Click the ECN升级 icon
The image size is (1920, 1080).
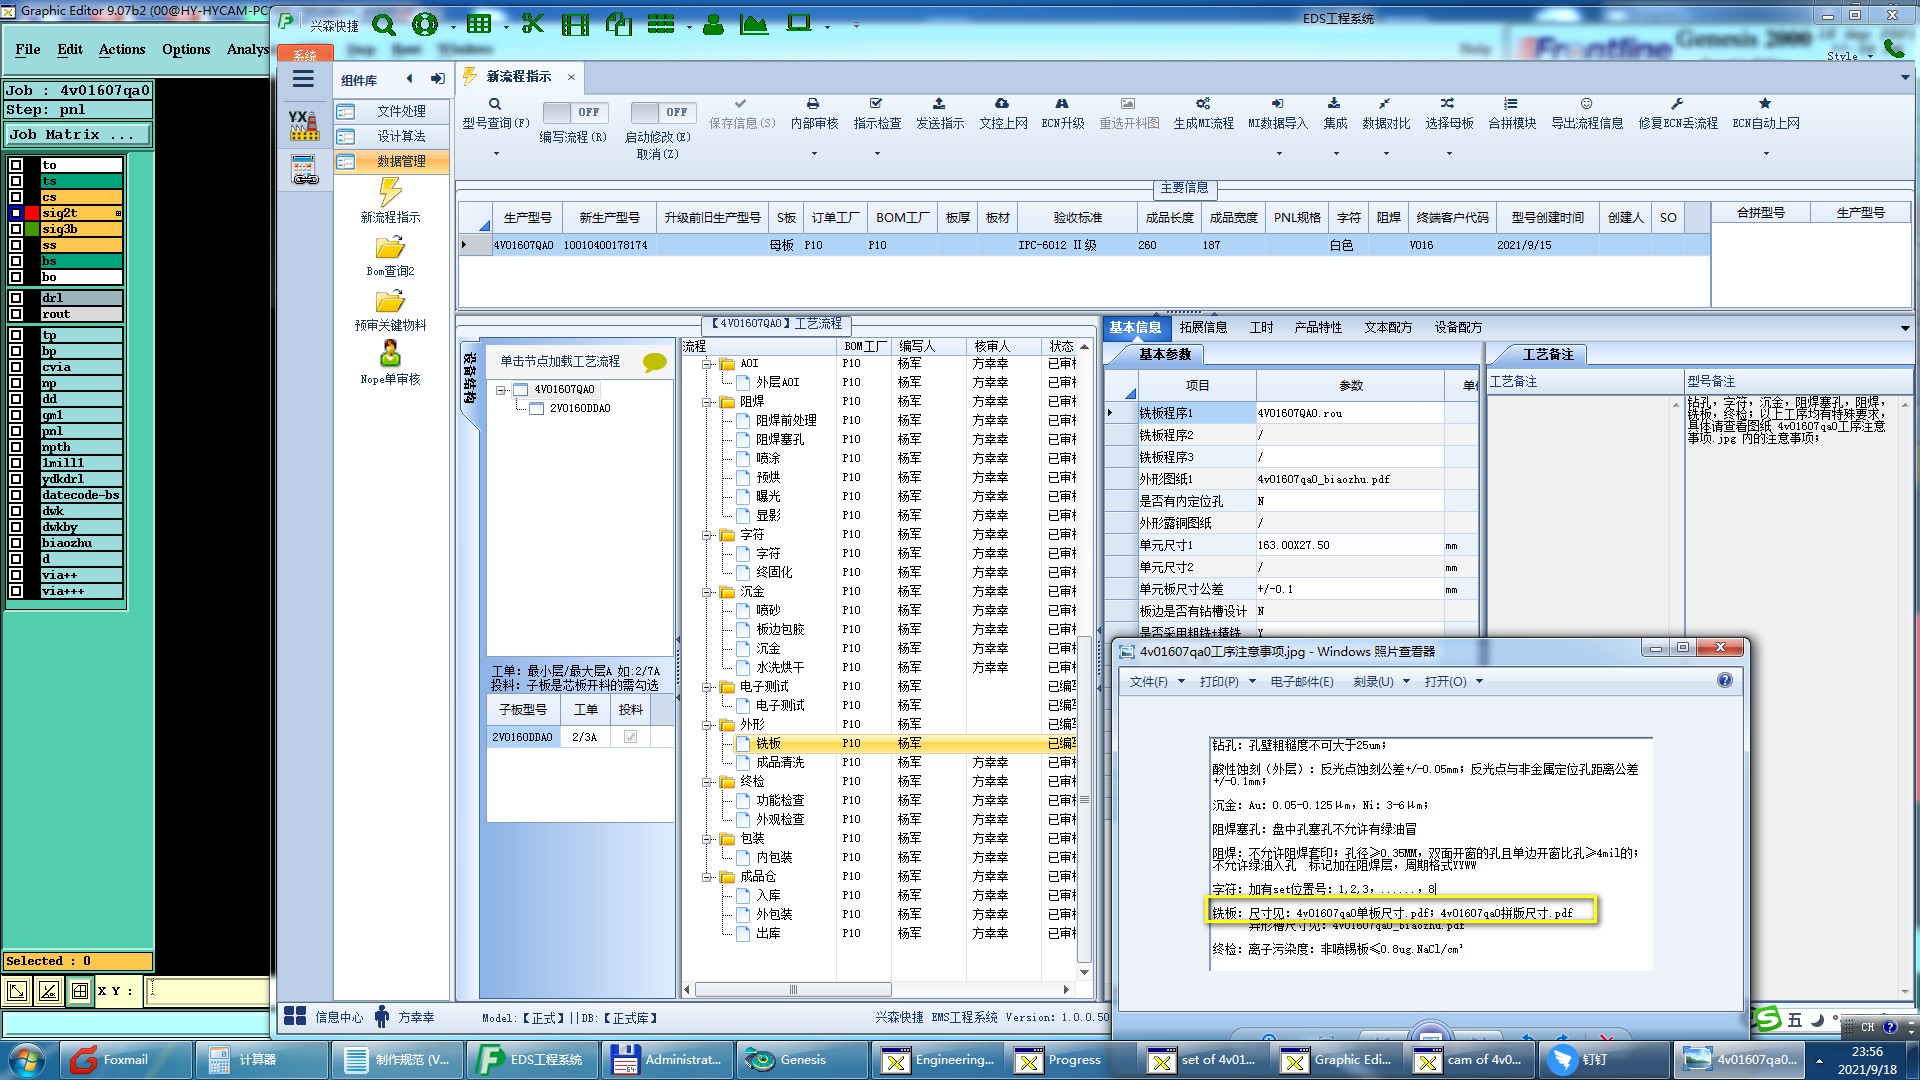pos(1062,104)
